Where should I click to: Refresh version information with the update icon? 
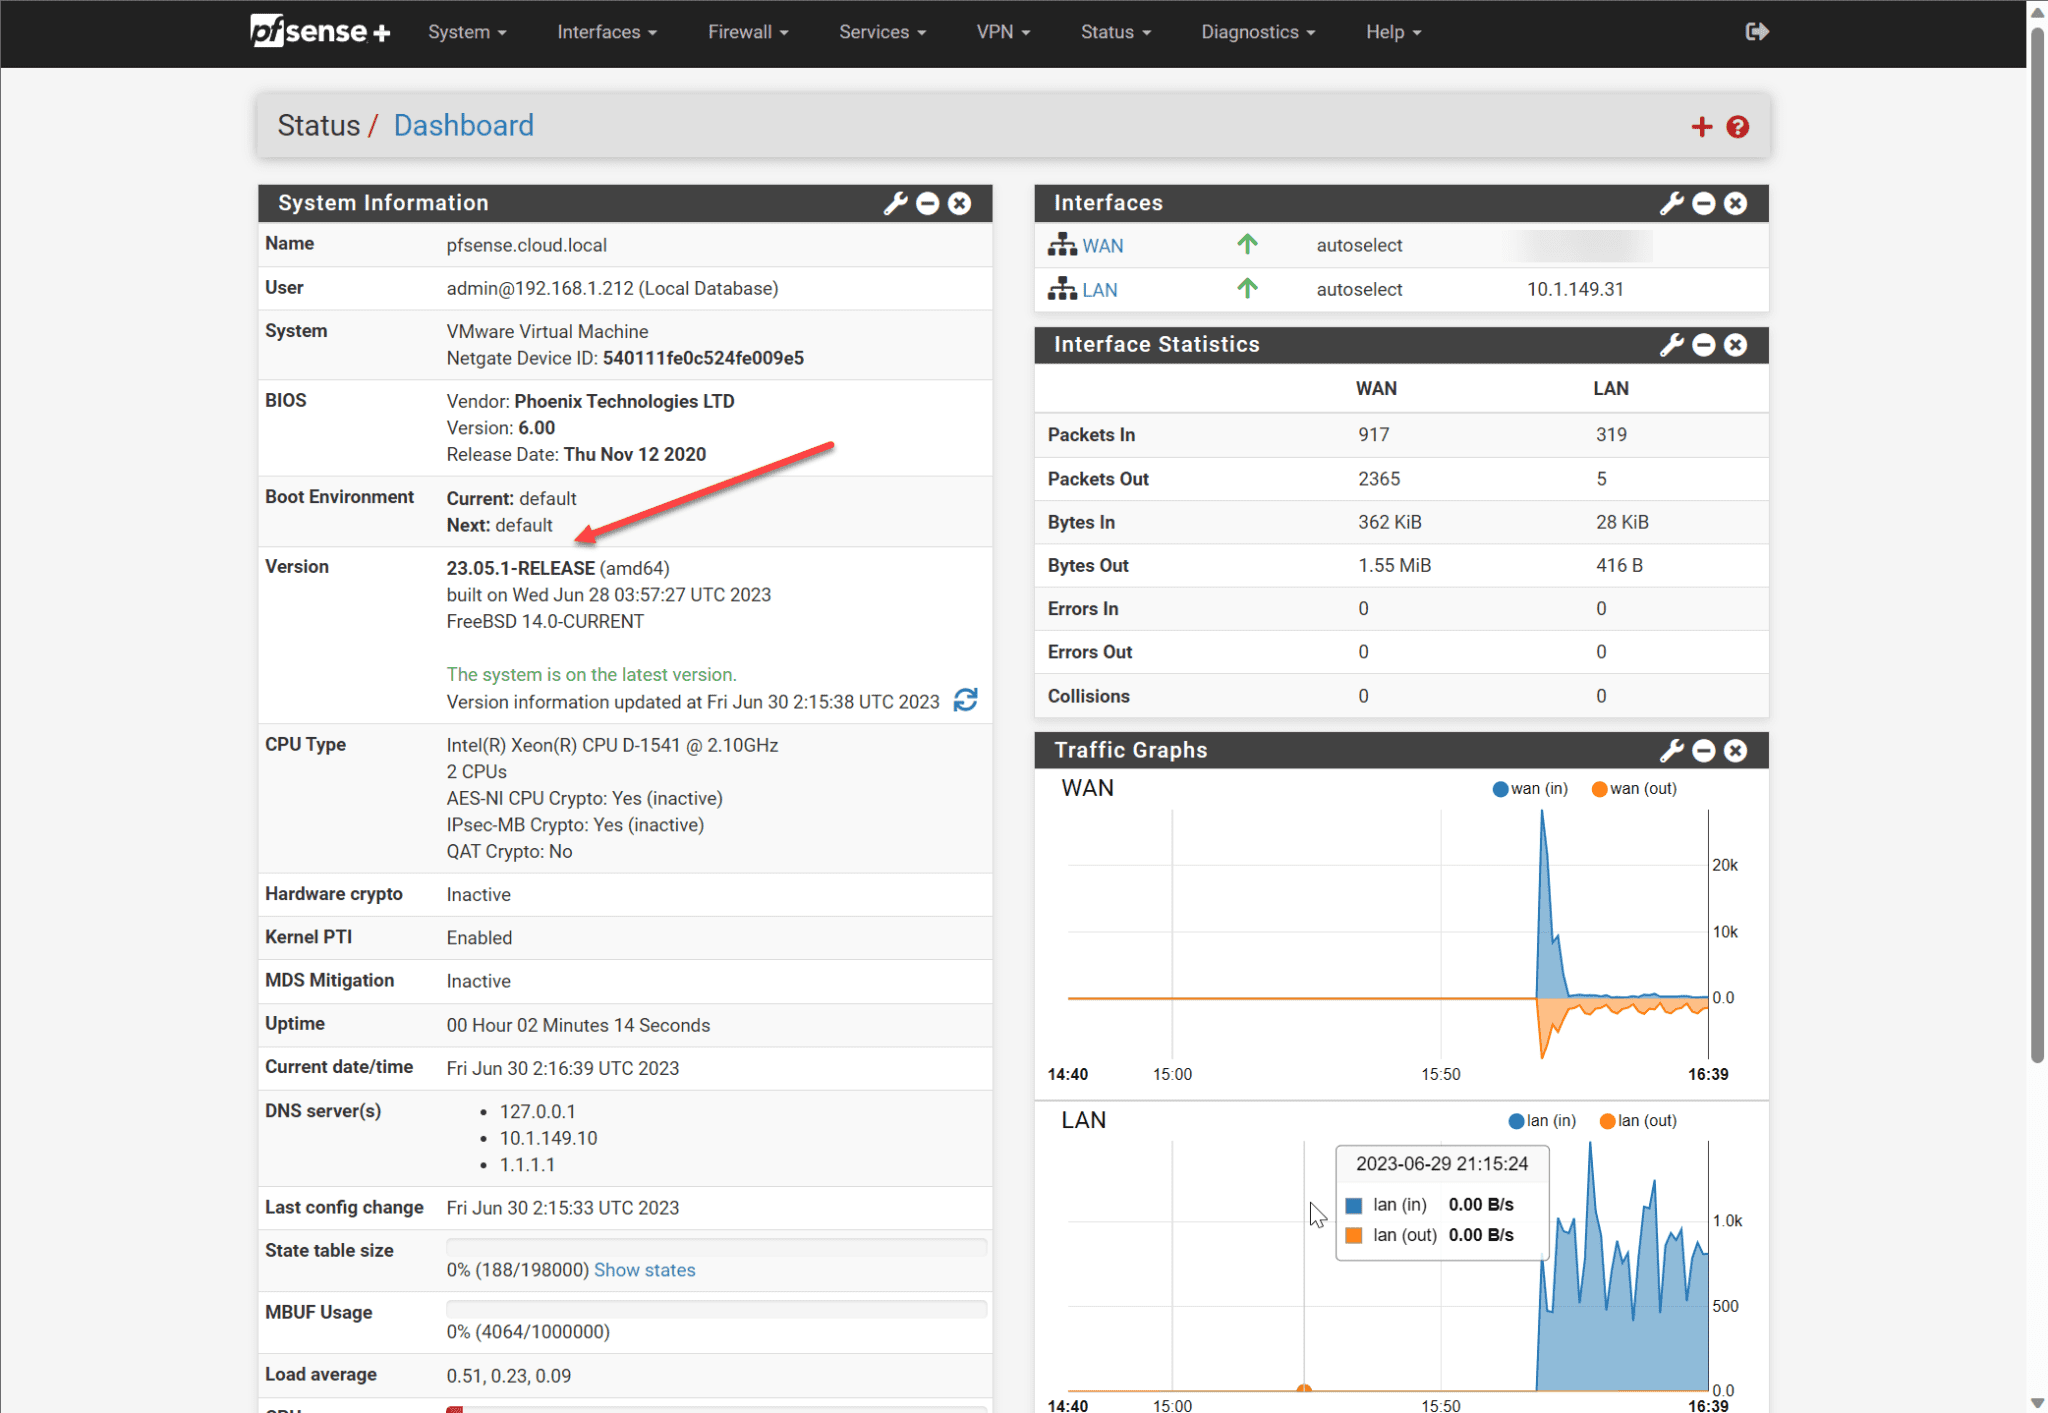(965, 700)
